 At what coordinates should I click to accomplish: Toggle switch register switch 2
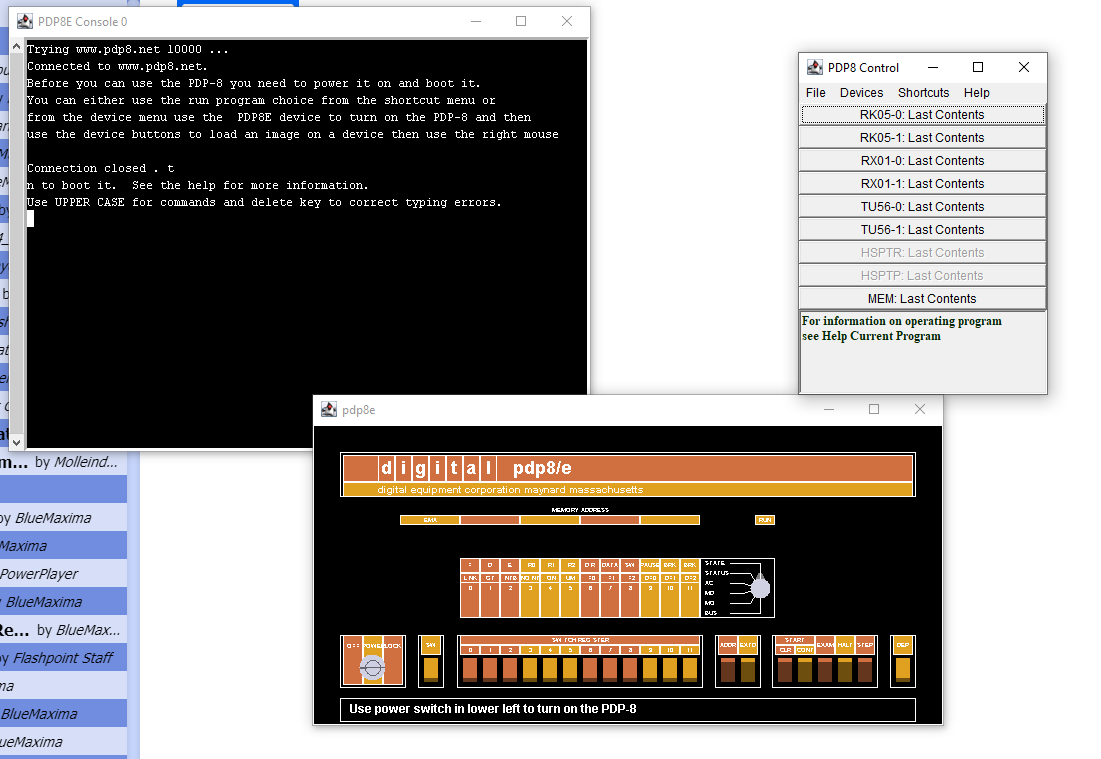[x=510, y=668]
